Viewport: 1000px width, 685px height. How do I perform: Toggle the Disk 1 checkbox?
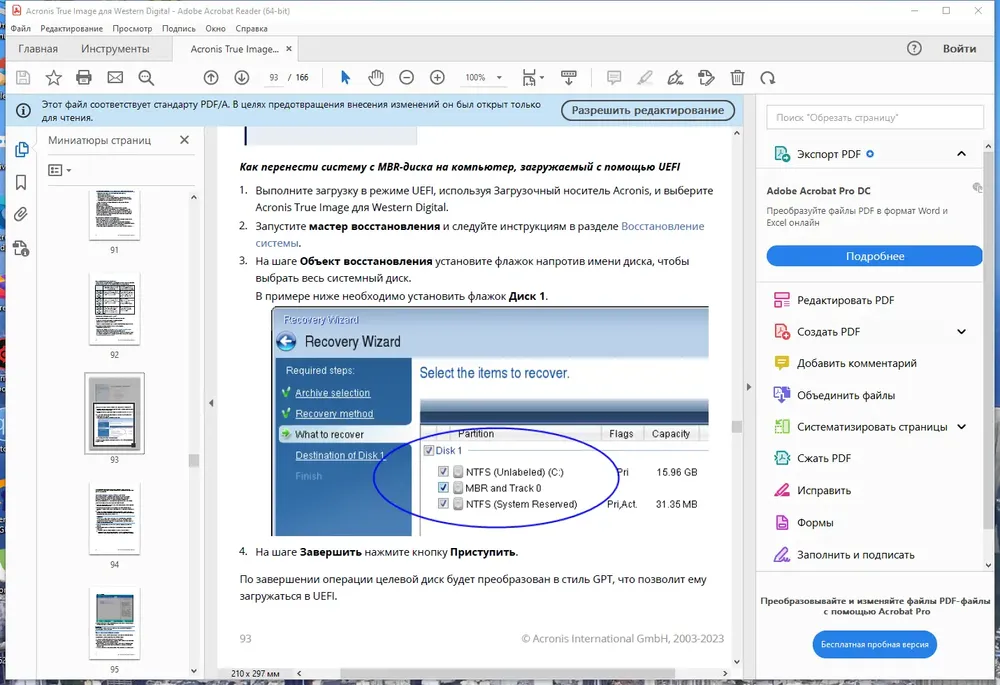(x=429, y=450)
